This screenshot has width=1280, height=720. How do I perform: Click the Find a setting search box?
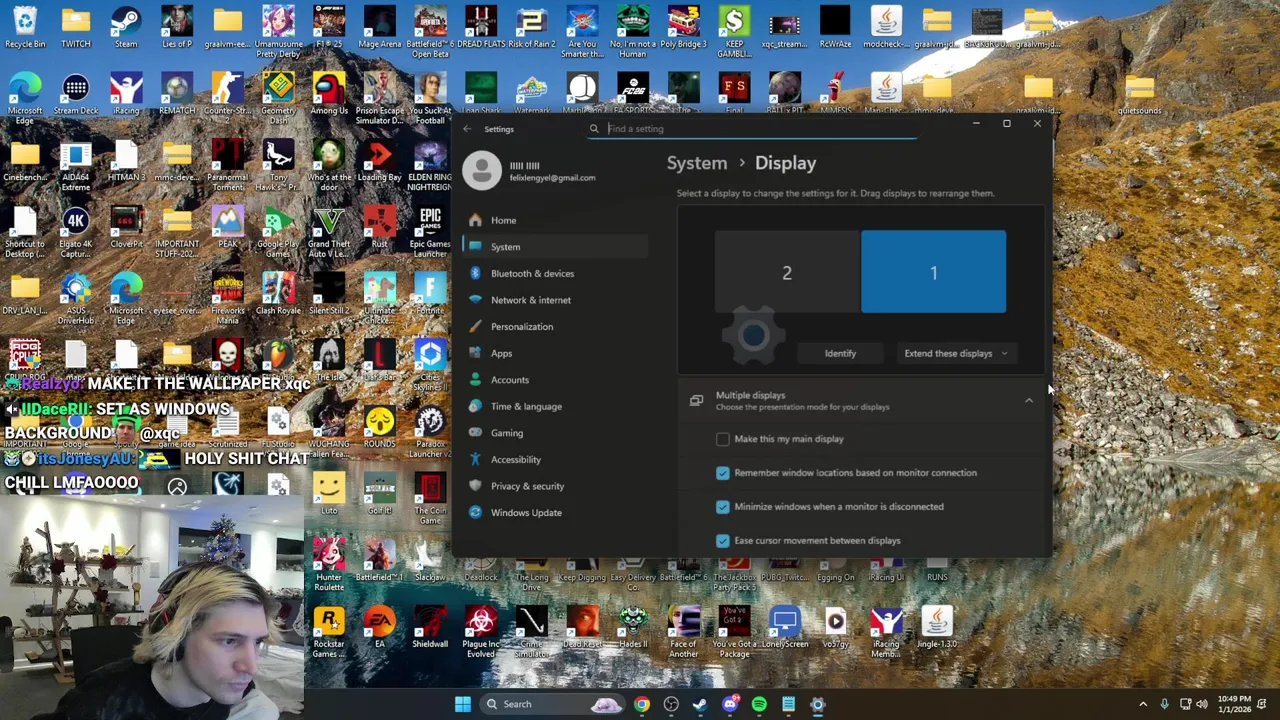tap(752, 129)
